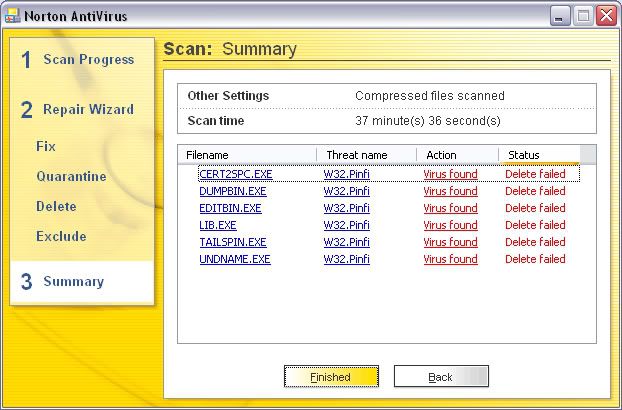Close the Norton AntiVirus window
The image size is (622, 410).
pos(607,16)
